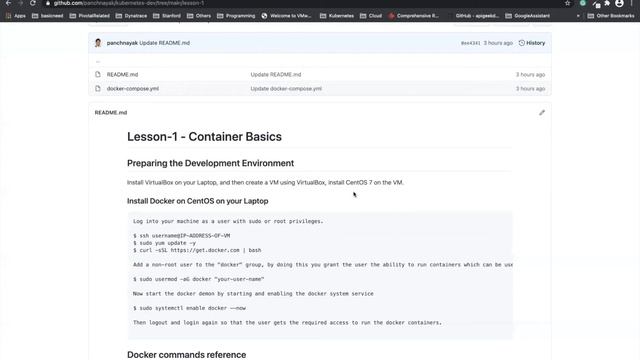
Task: Click the README.md panel header label
Action: pyautogui.click(x=111, y=113)
